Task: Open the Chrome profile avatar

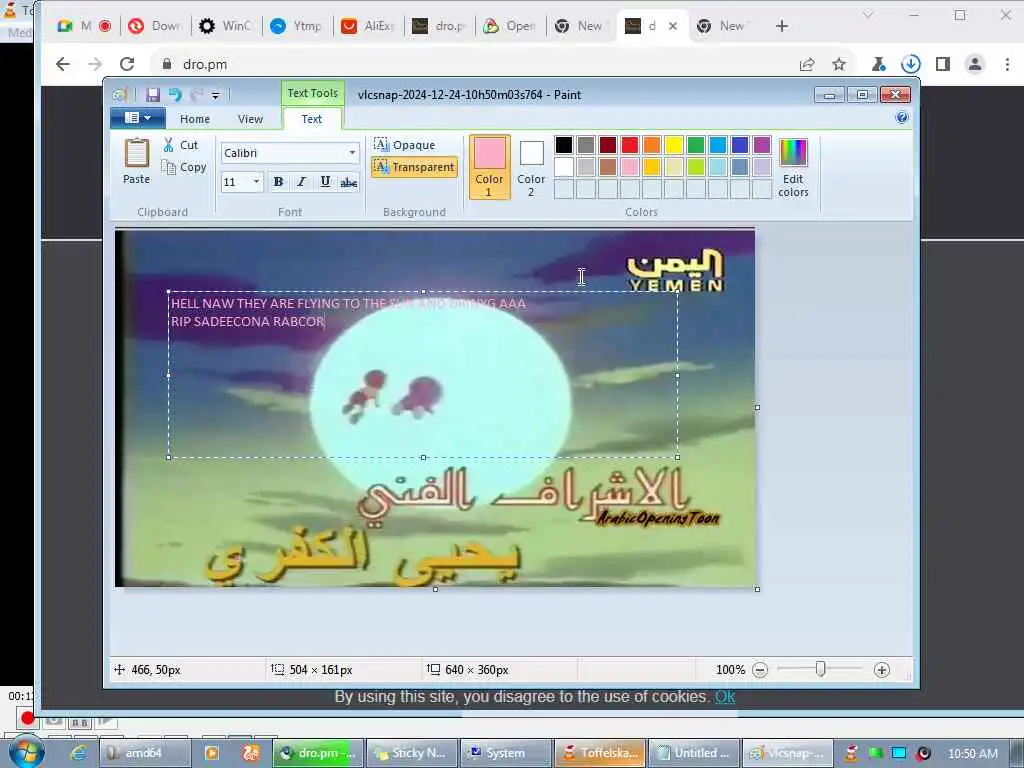Action: pyautogui.click(x=974, y=64)
